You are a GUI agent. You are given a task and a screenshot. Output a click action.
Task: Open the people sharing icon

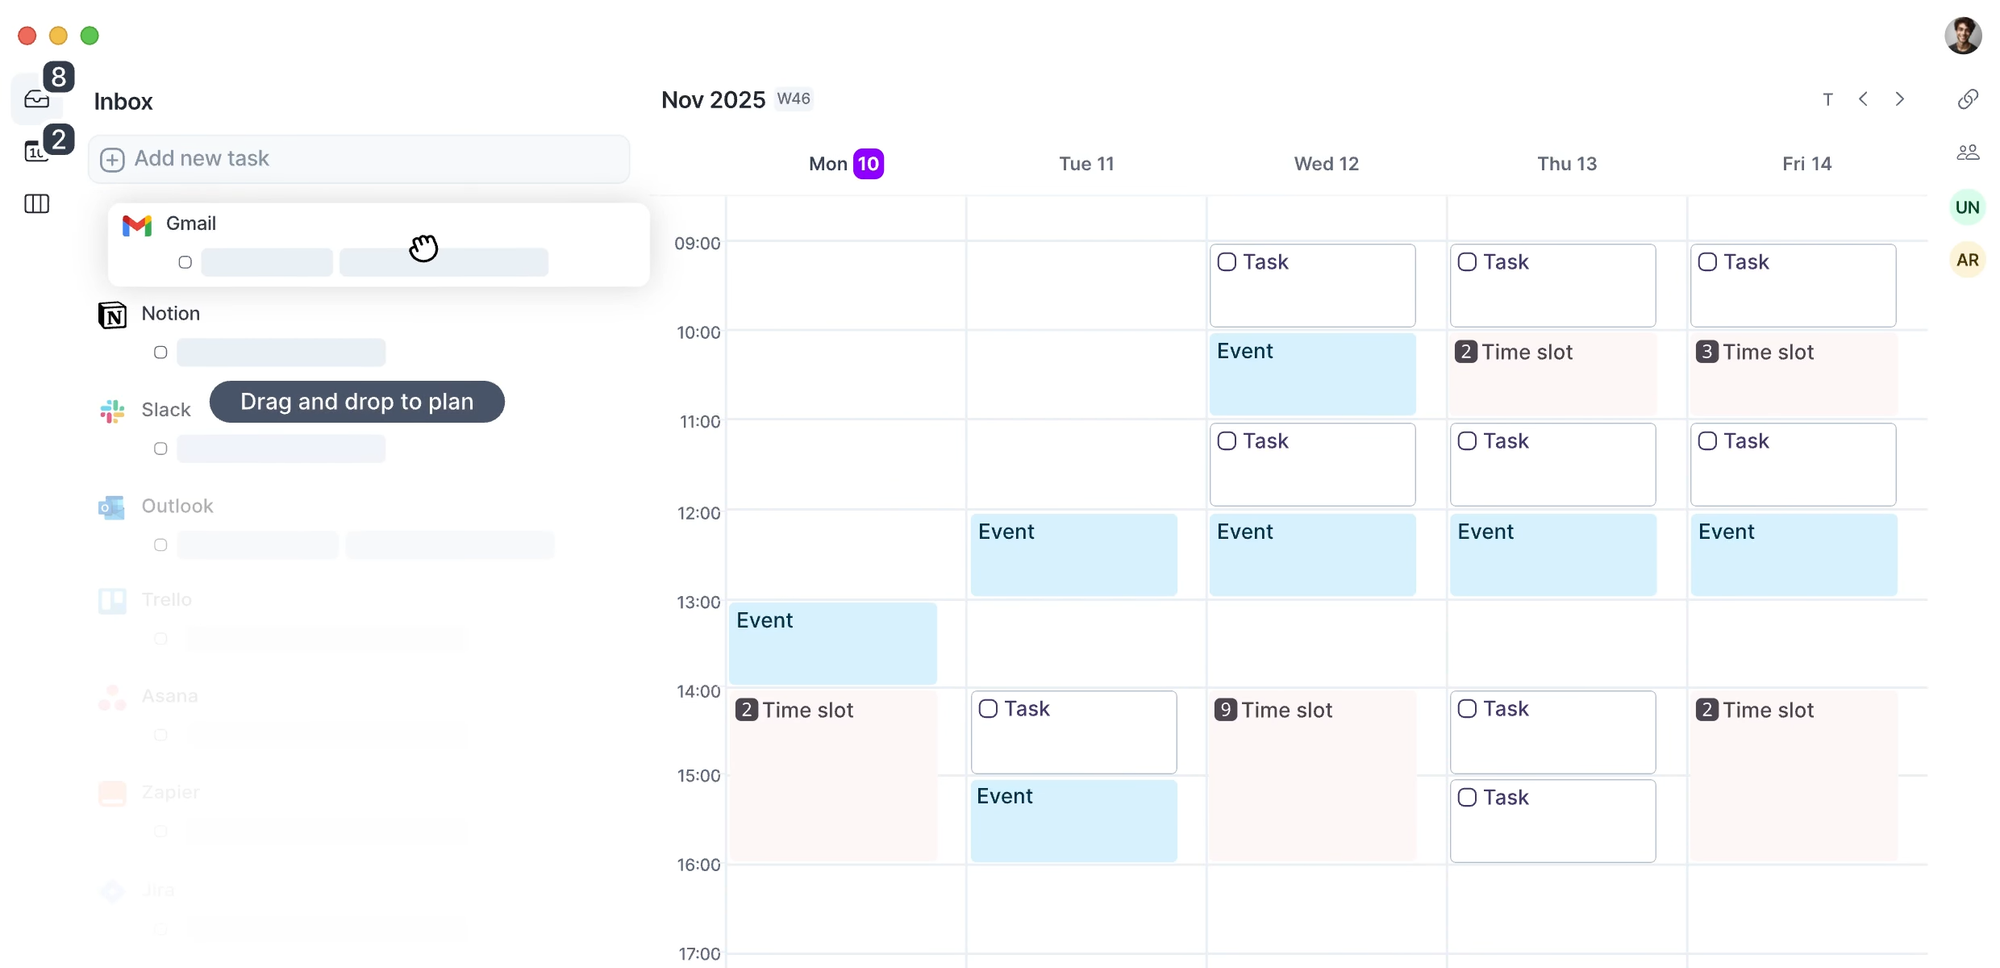(1968, 152)
